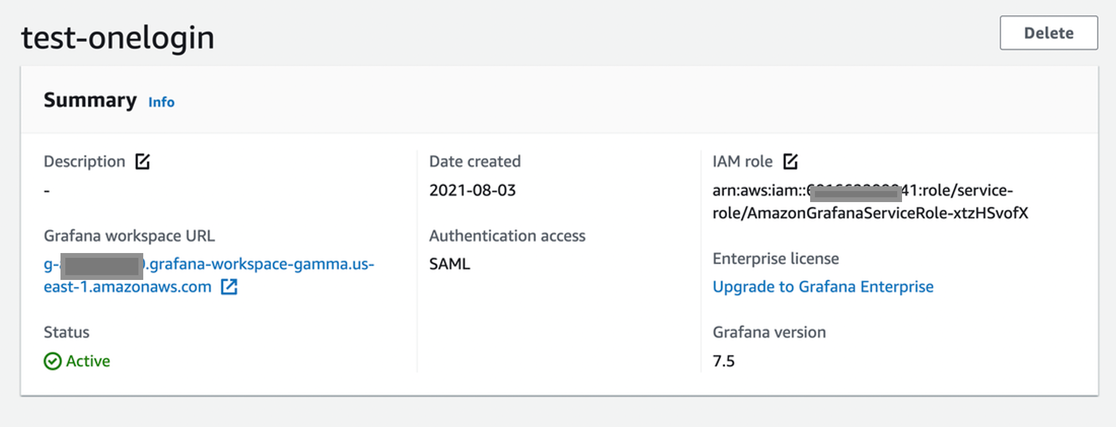
Task: Click the Grafana version number 7.5
Action: pyautogui.click(x=723, y=361)
